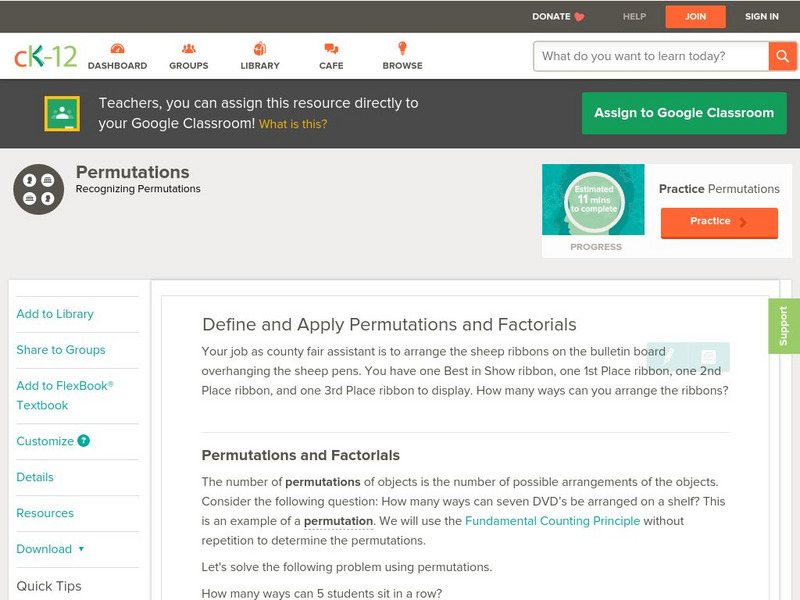Focus the 'What do you want to learn today?' search field

pos(651,56)
